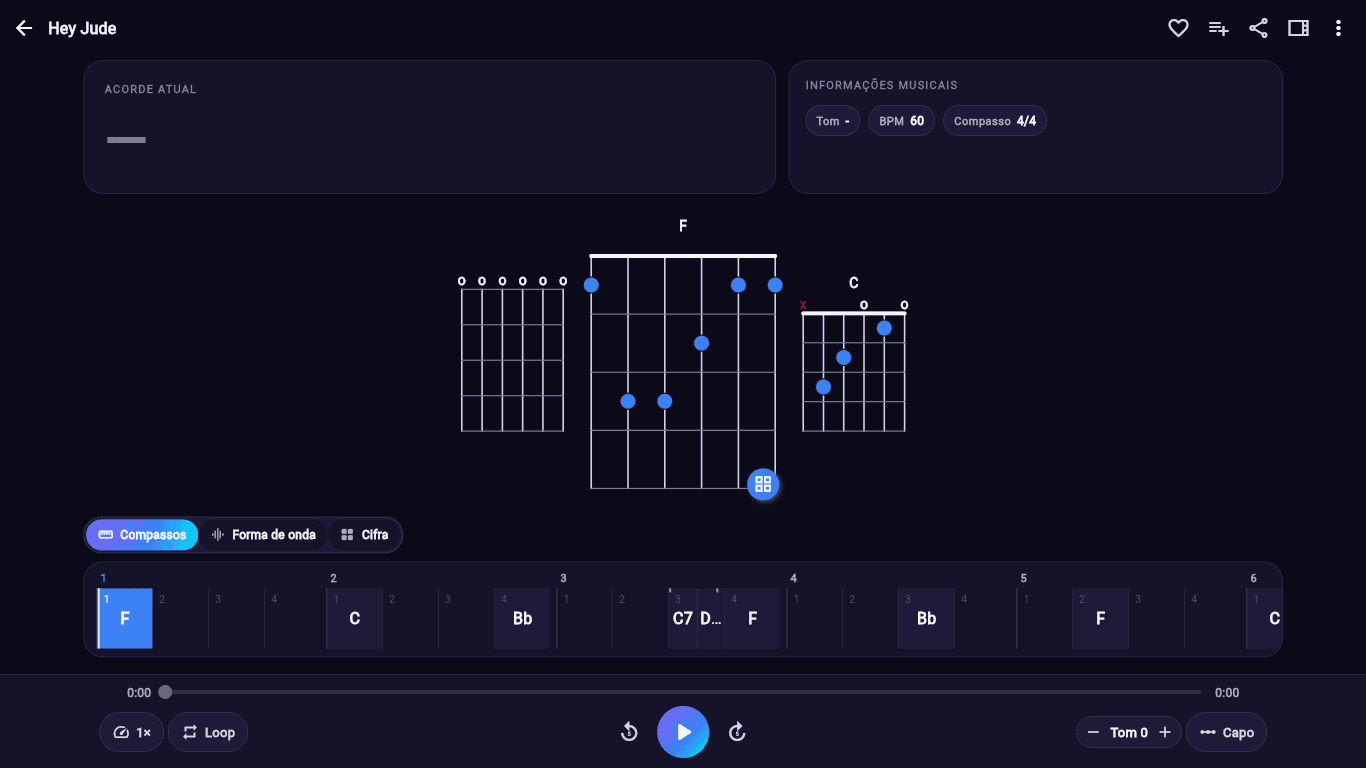This screenshot has height=768, width=1366.
Task: Click the empty open-strings chord diagram
Action: (x=512, y=355)
